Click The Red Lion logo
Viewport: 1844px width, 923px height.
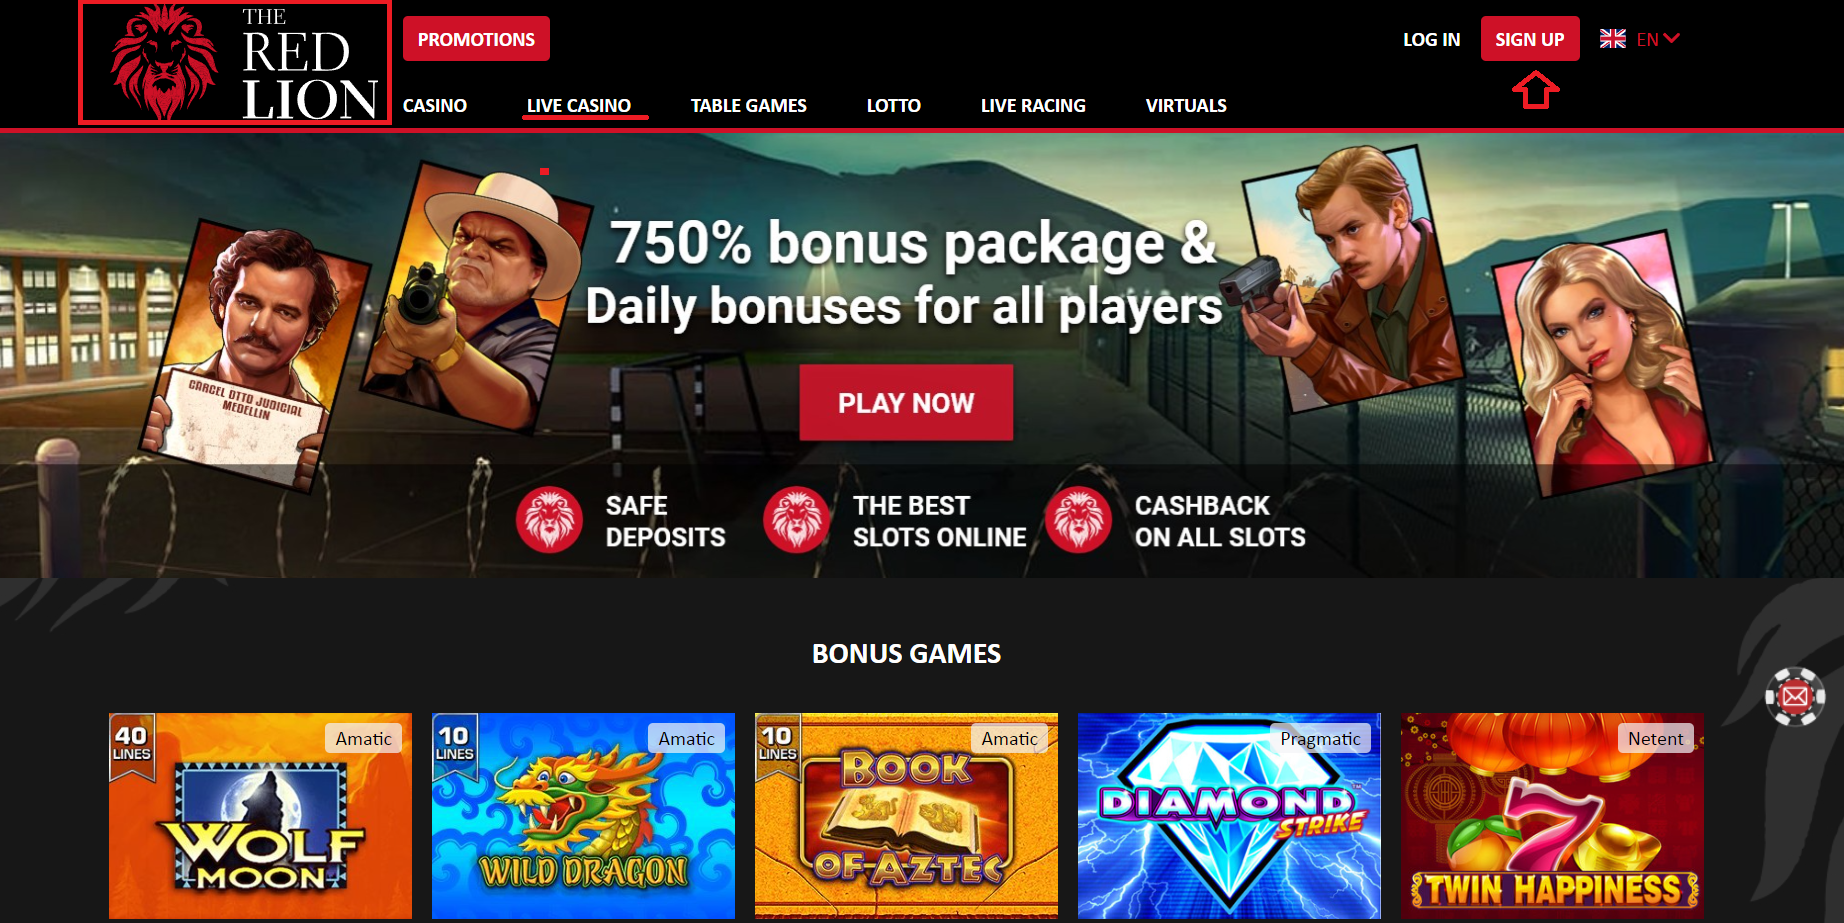(235, 63)
